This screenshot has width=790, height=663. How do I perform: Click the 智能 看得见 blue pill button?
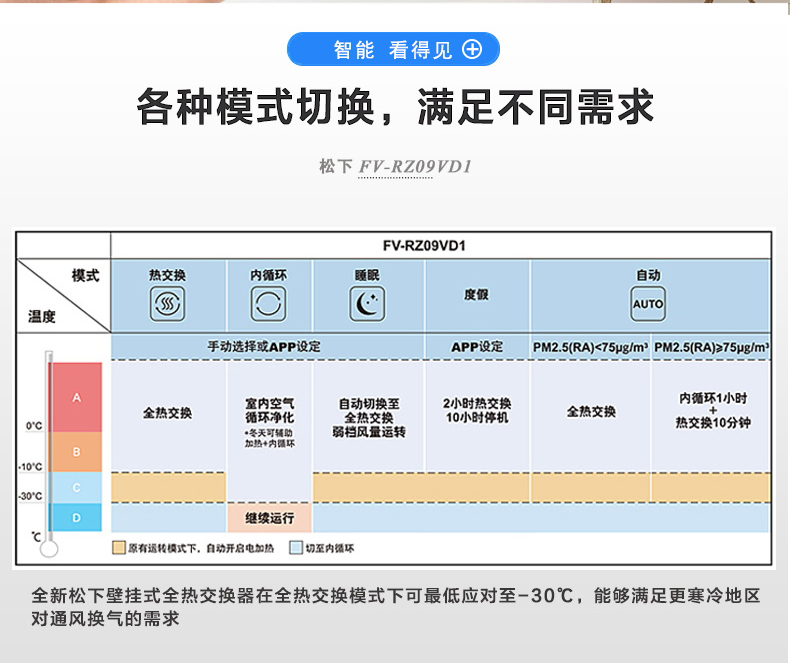393,49
